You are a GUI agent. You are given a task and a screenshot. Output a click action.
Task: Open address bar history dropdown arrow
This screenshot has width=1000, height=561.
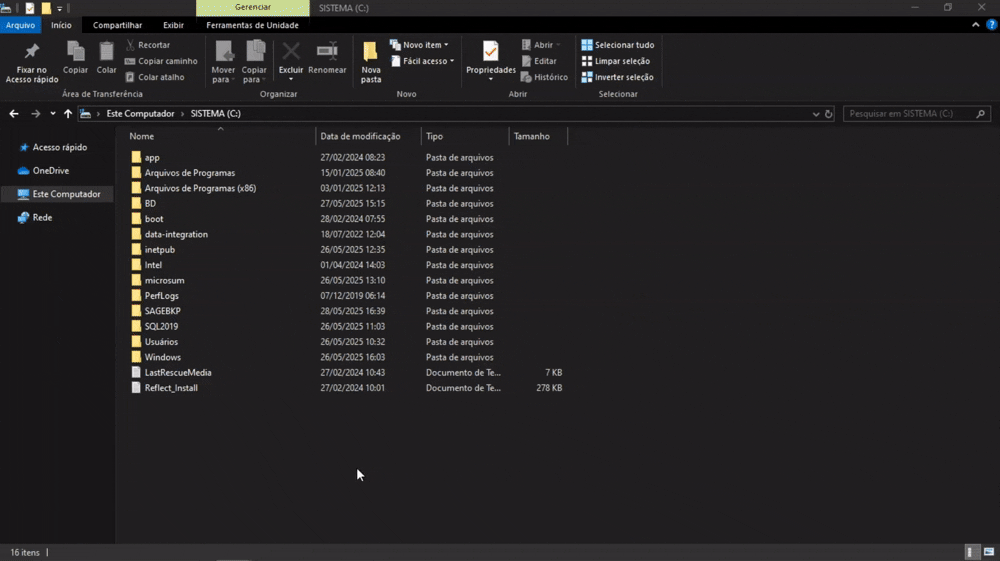[x=816, y=114]
